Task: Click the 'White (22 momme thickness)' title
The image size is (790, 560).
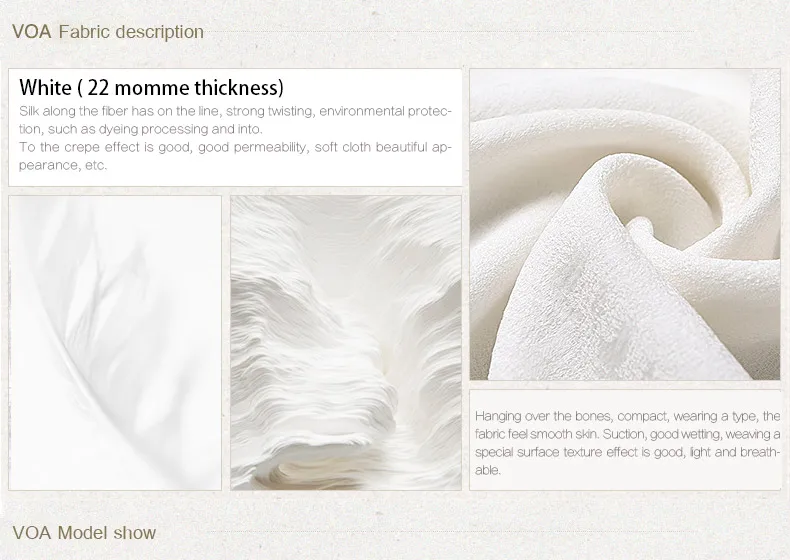Action: (151, 88)
